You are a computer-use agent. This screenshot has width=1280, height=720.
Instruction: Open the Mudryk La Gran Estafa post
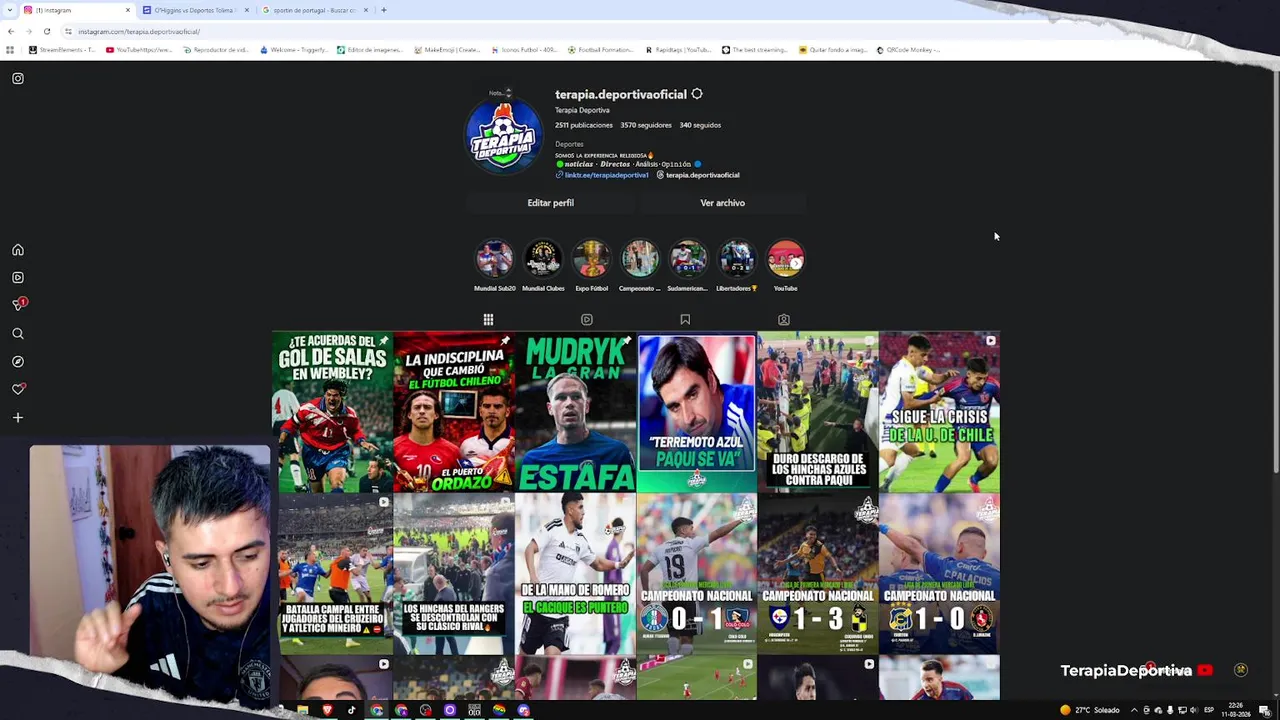pyautogui.click(x=576, y=412)
